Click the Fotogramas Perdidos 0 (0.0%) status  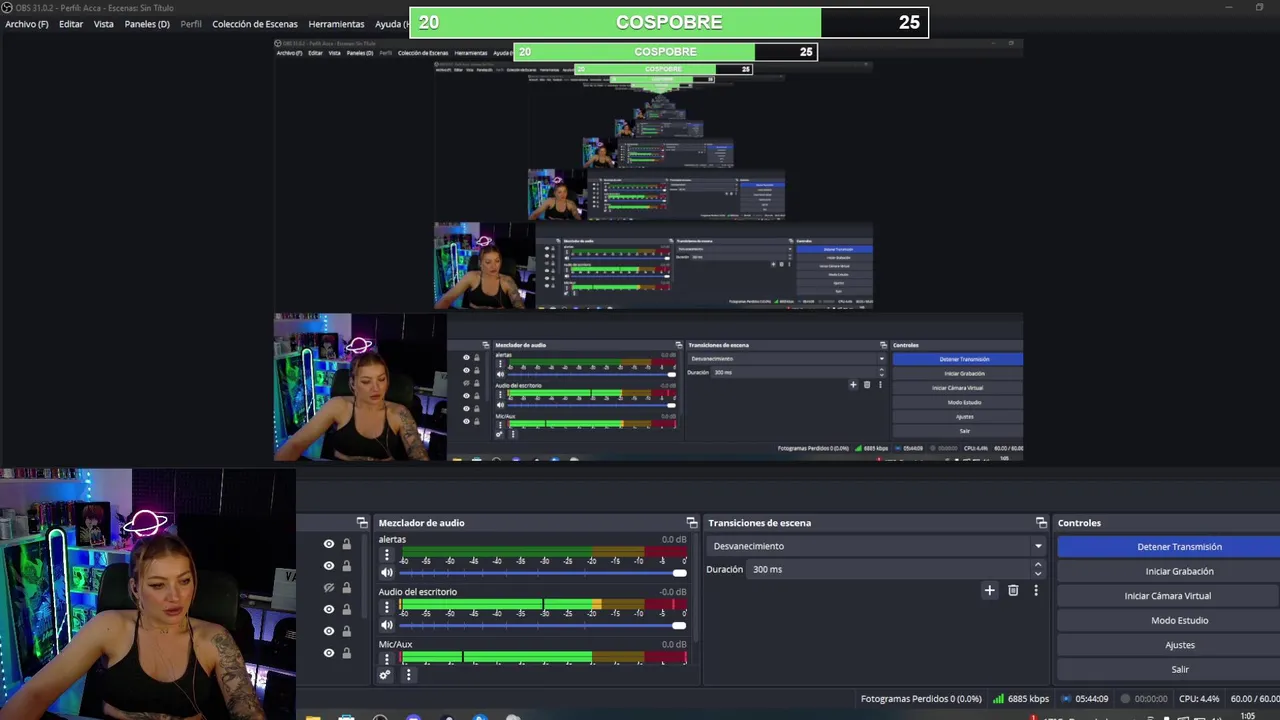(921, 699)
